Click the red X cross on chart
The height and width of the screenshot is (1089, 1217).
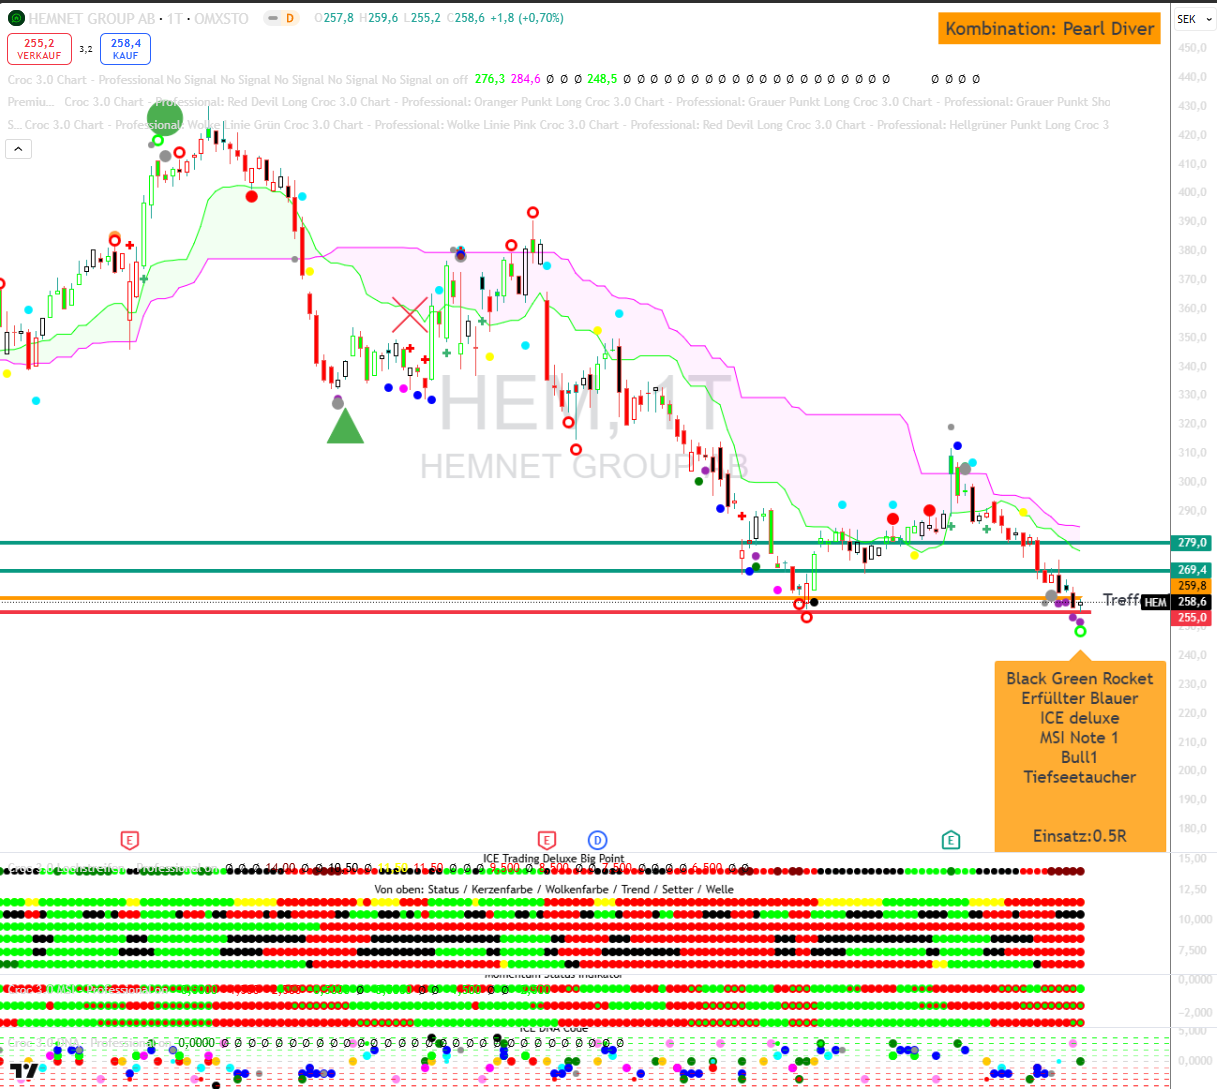[x=409, y=316]
